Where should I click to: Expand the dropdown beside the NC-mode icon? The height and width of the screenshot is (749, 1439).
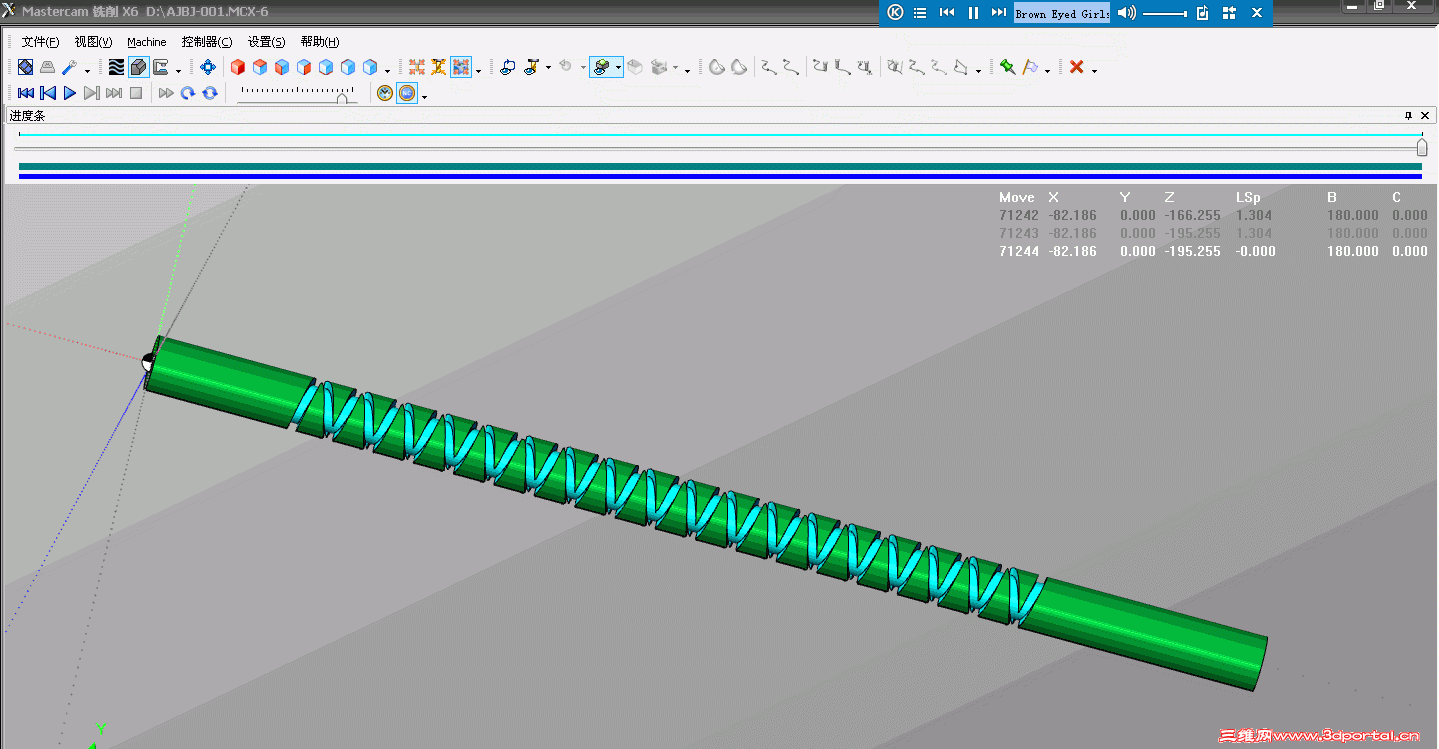tap(425, 96)
